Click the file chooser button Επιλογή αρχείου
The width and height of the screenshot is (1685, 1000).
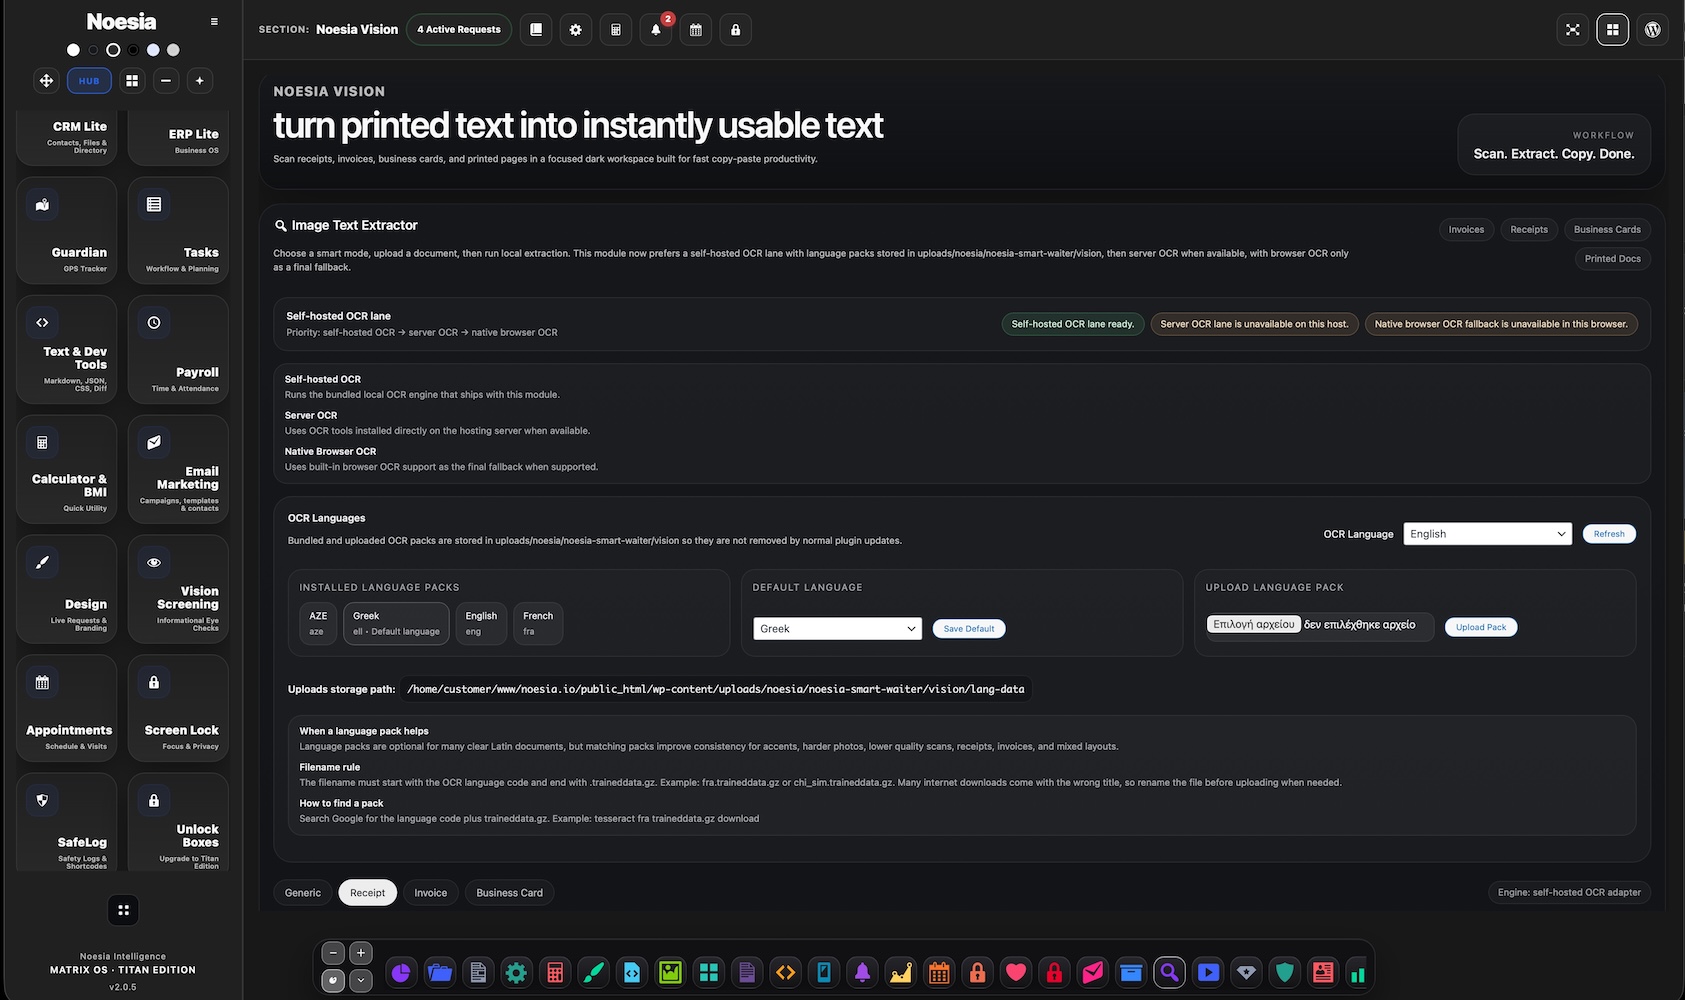[1254, 624]
